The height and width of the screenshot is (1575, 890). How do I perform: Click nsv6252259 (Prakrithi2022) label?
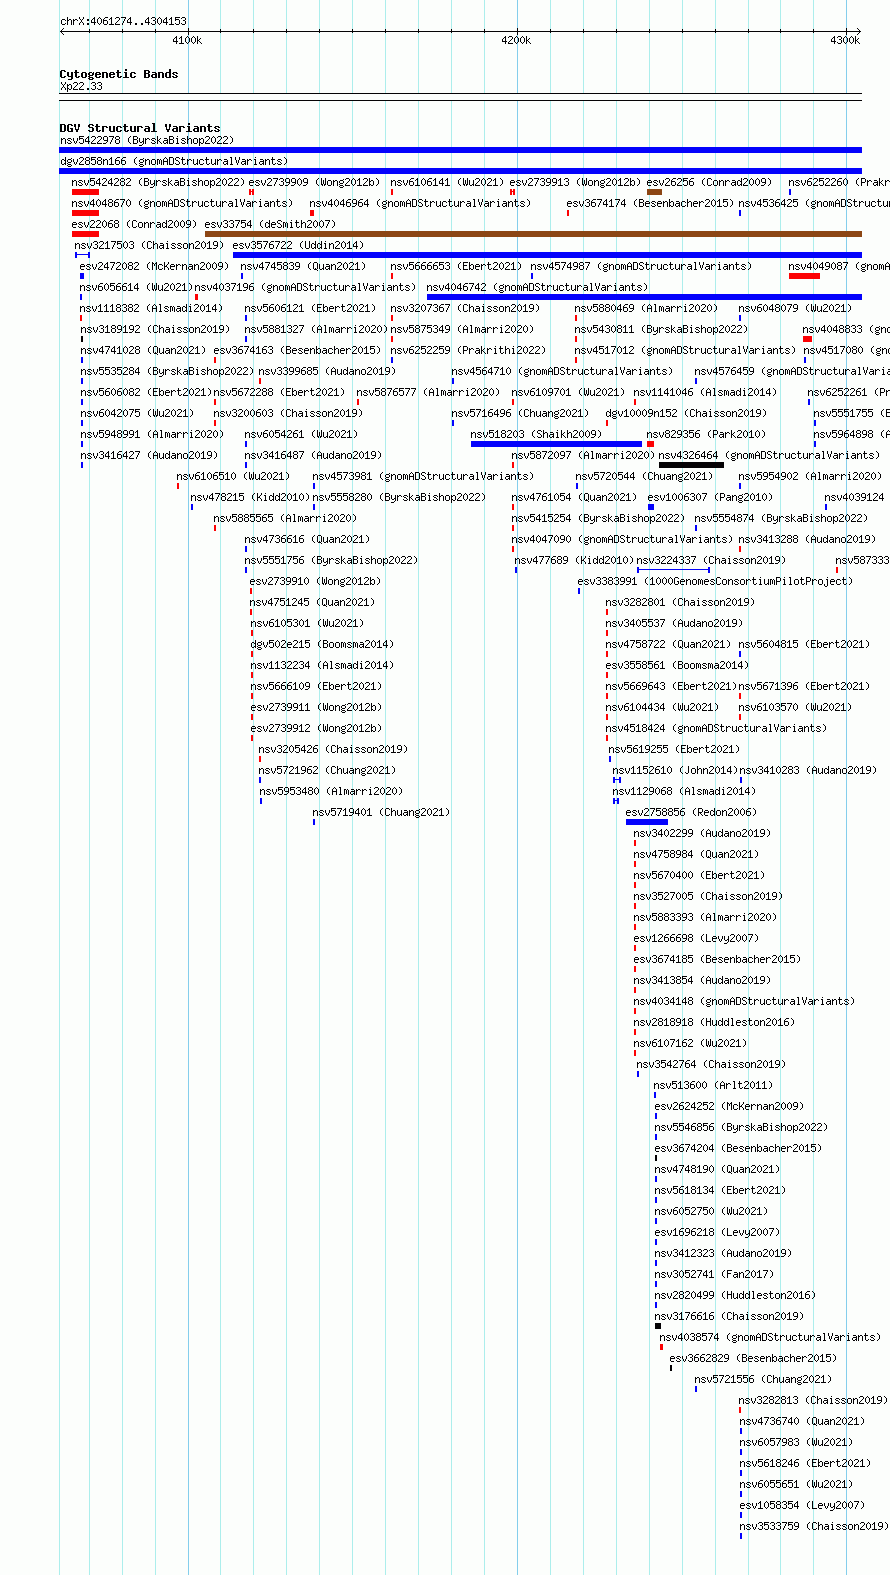point(468,351)
